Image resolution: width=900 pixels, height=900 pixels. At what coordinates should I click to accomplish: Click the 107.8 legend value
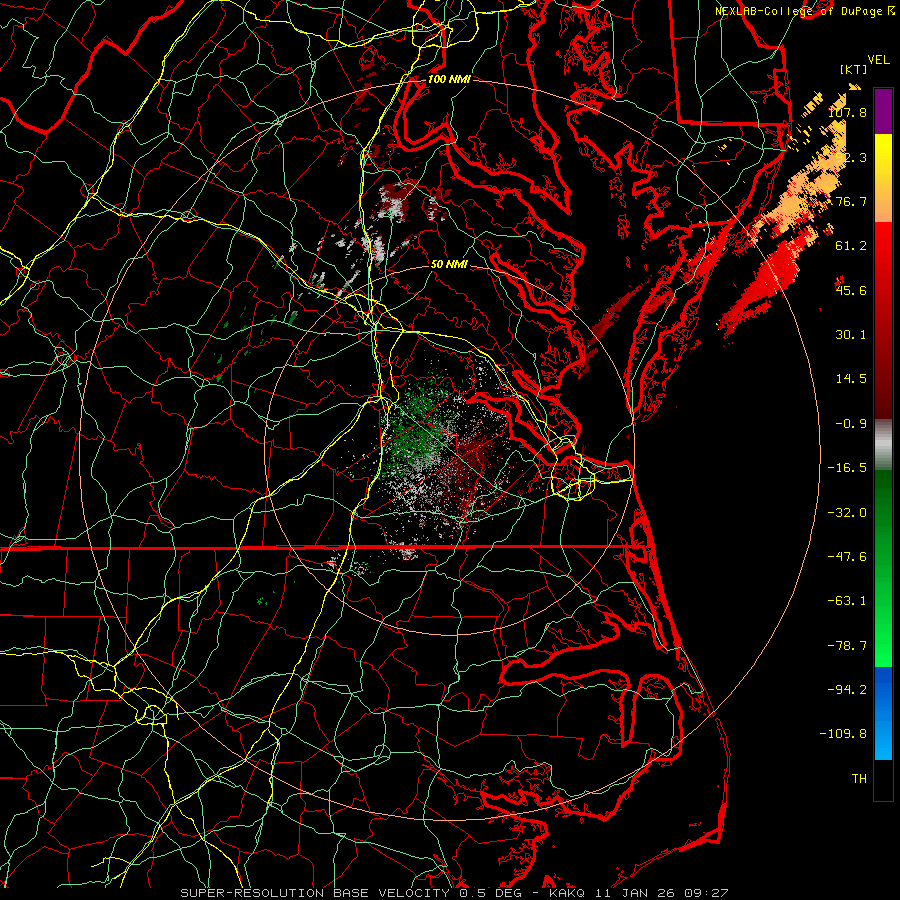coord(847,113)
